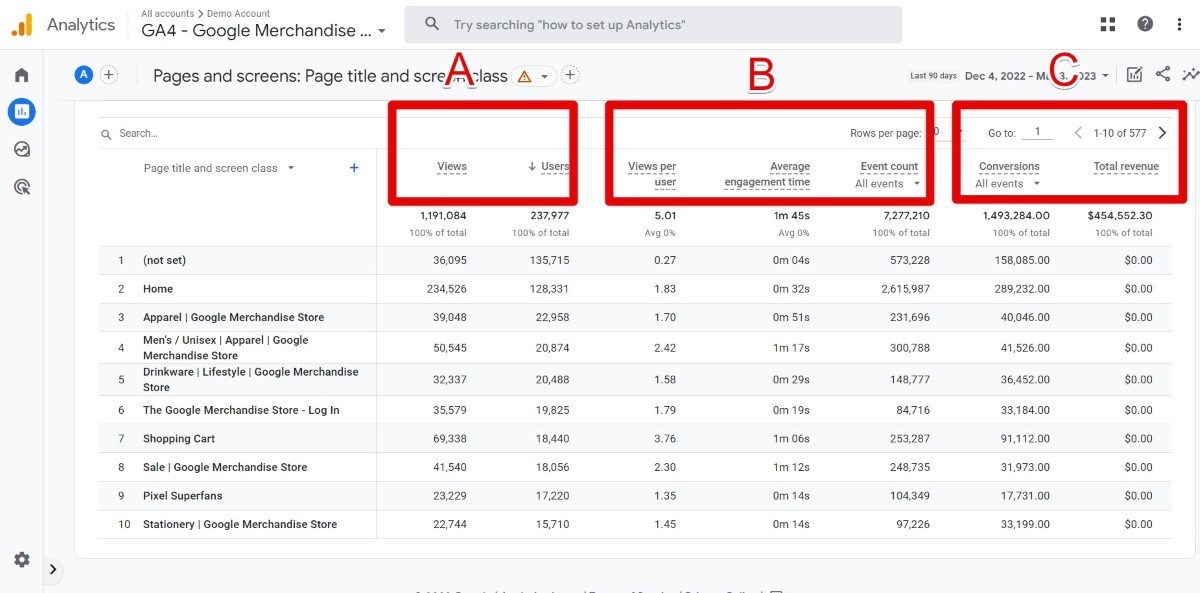This screenshot has width=1200, height=593.
Task: Click 'Apparel | Google Merchandise Store' row
Action: tap(234, 317)
